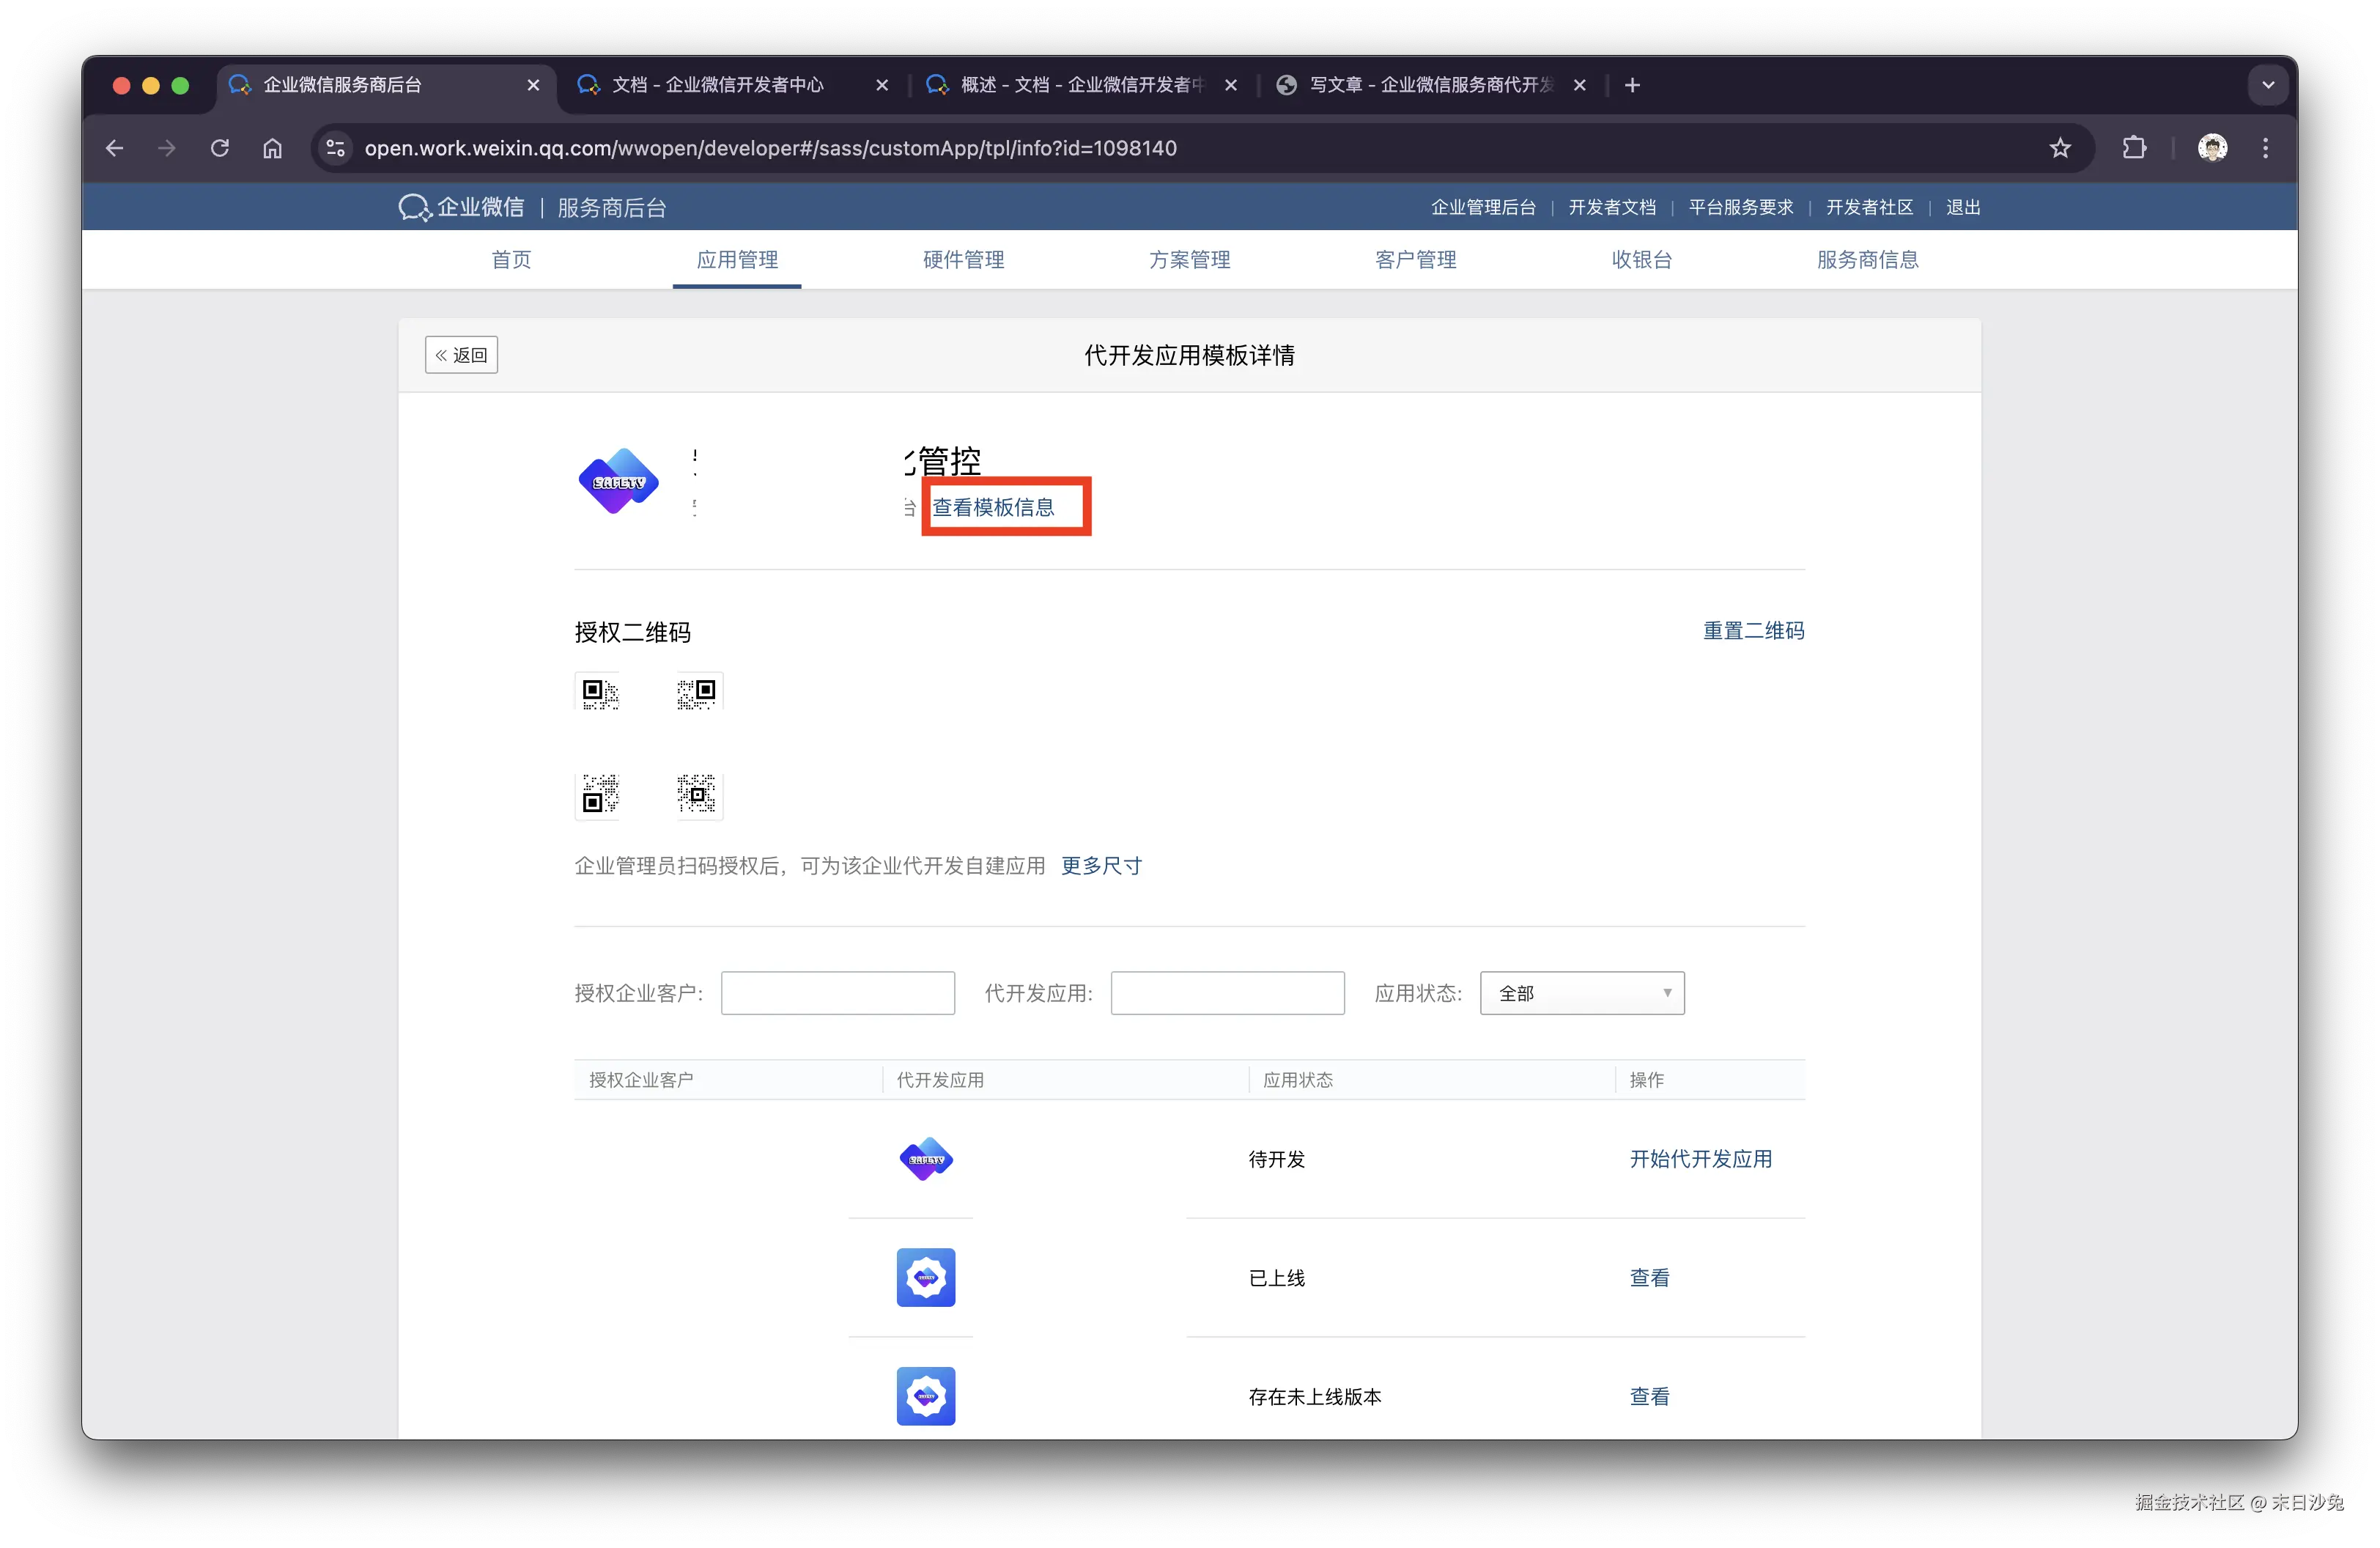Close the 写文章 tab
This screenshot has height=1548, width=2380.
click(x=1580, y=85)
